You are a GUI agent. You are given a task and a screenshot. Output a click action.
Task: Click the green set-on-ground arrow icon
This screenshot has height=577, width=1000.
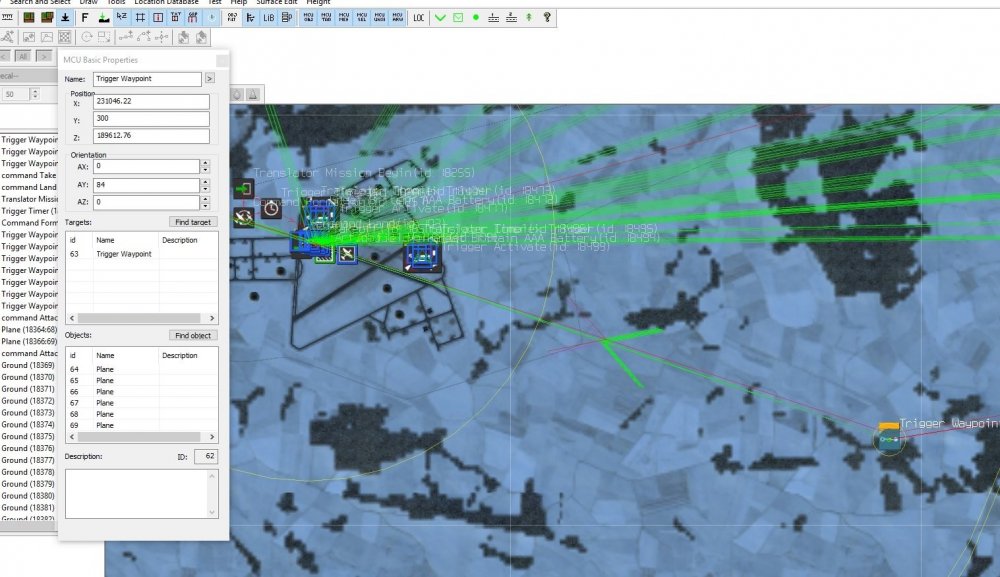point(103,17)
